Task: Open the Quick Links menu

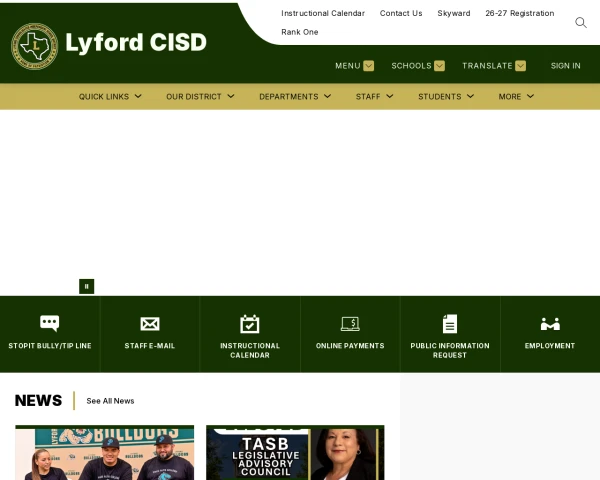Action: pyautogui.click(x=110, y=96)
